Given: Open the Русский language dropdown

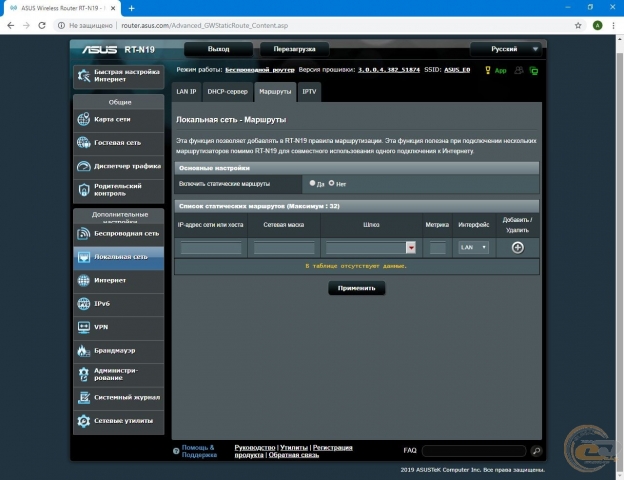Looking at the screenshot, I should pos(505,49).
